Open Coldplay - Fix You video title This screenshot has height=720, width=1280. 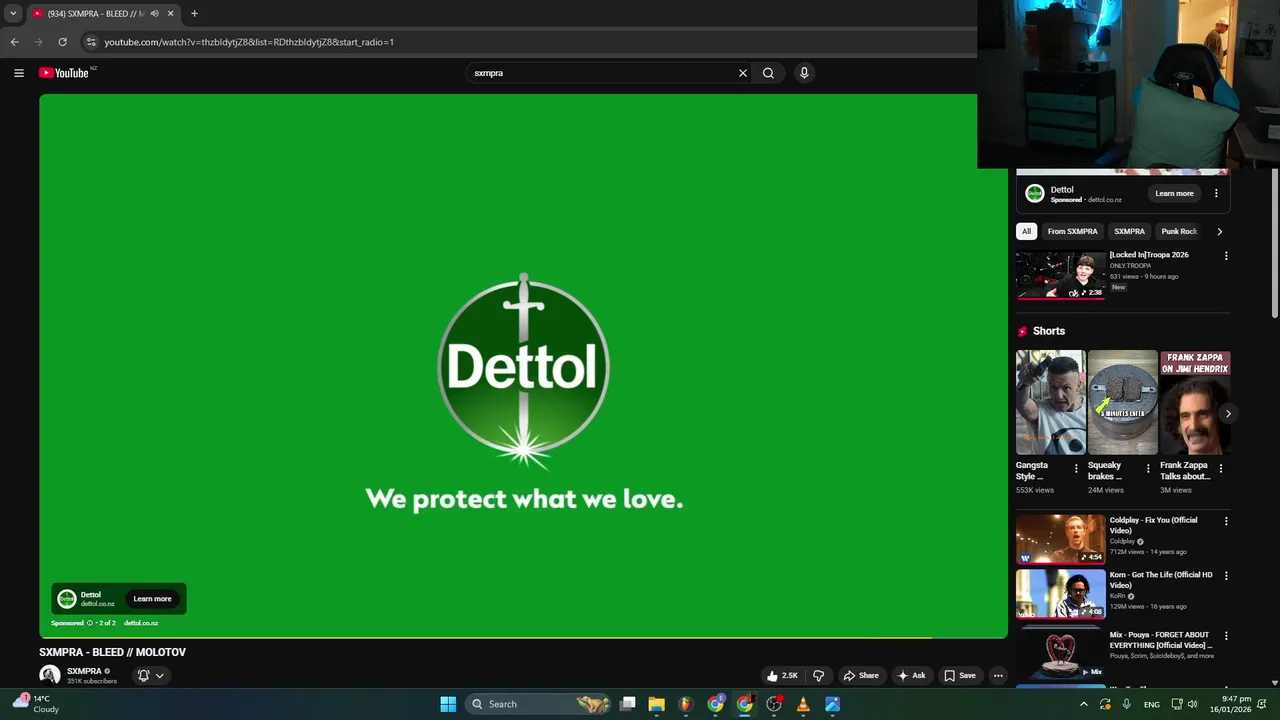(x=1153, y=525)
